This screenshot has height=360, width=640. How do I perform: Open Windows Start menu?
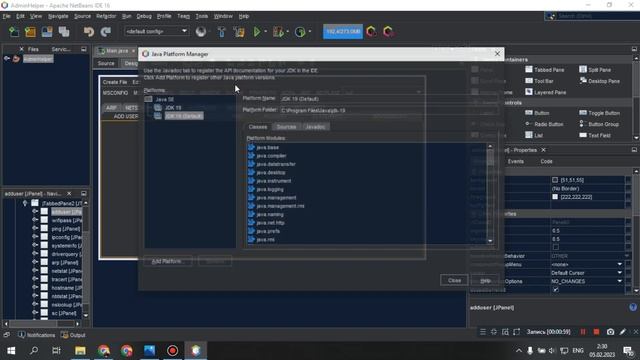click(11, 351)
